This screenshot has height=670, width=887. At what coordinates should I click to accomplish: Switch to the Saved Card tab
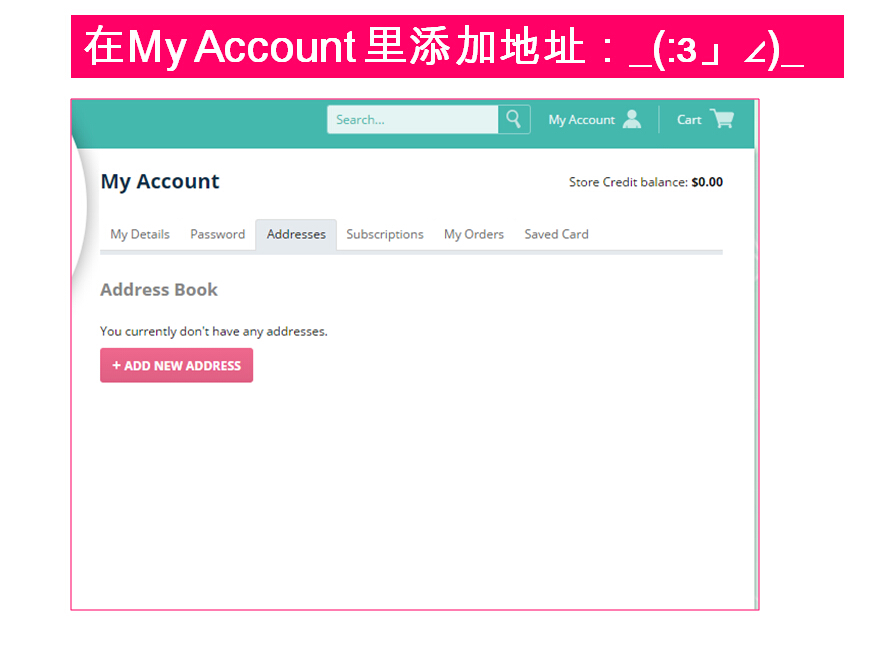tap(556, 234)
